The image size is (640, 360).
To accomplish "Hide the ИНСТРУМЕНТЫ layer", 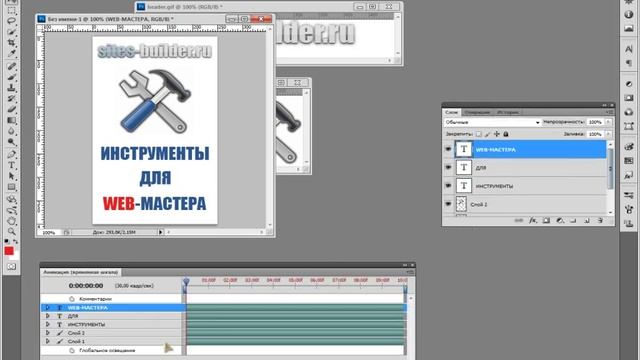I will tap(448, 186).
